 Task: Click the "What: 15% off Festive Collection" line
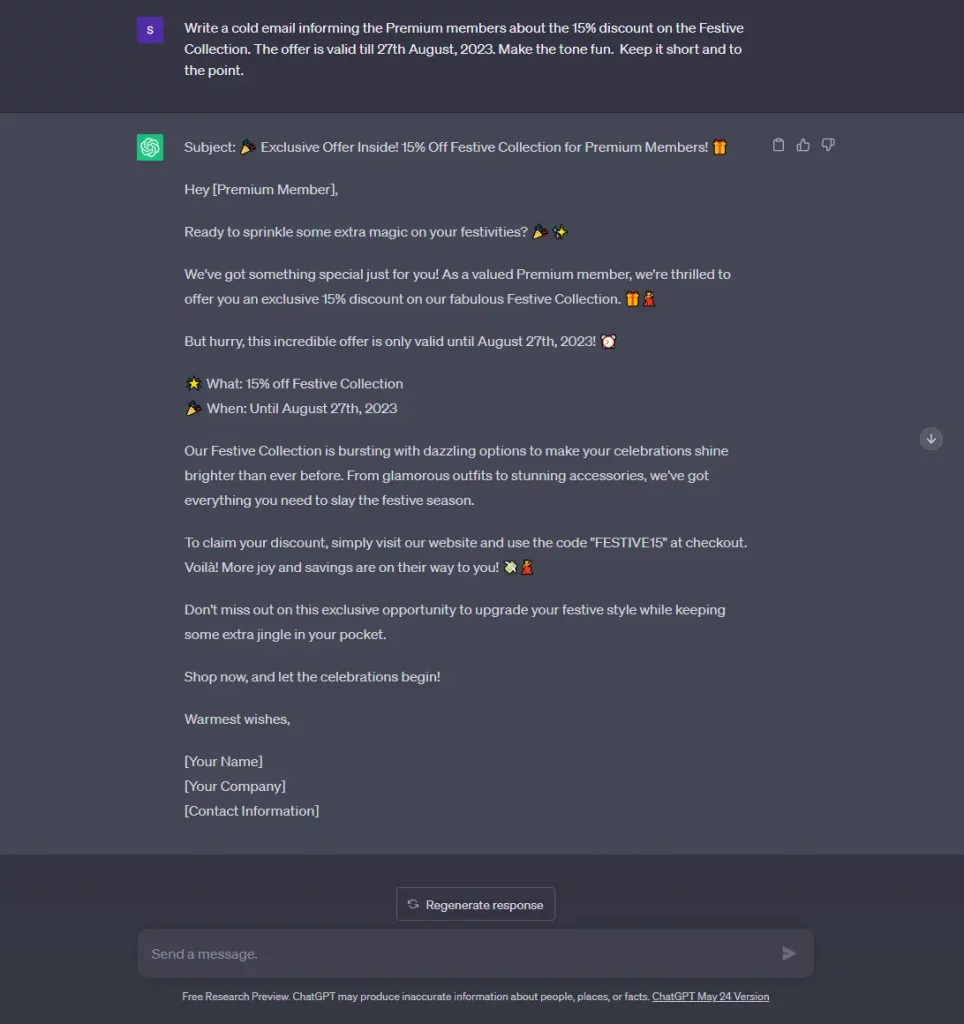(294, 384)
